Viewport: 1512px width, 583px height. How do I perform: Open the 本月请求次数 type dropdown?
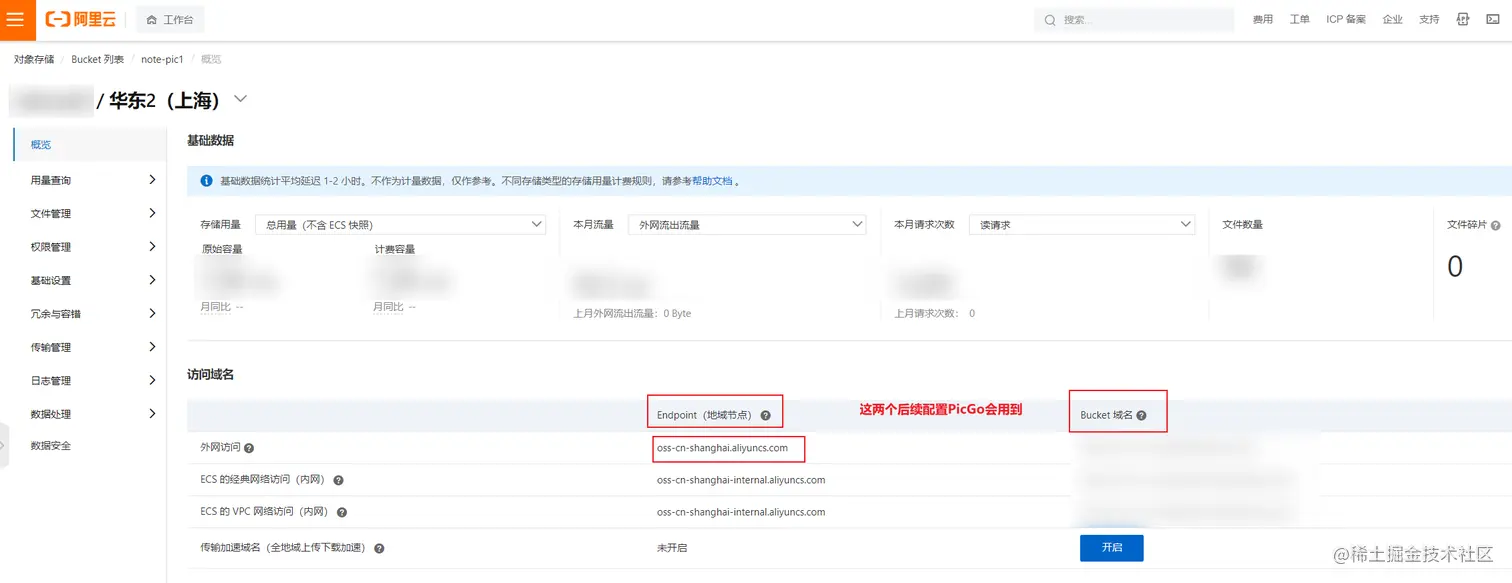click(1082, 225)
